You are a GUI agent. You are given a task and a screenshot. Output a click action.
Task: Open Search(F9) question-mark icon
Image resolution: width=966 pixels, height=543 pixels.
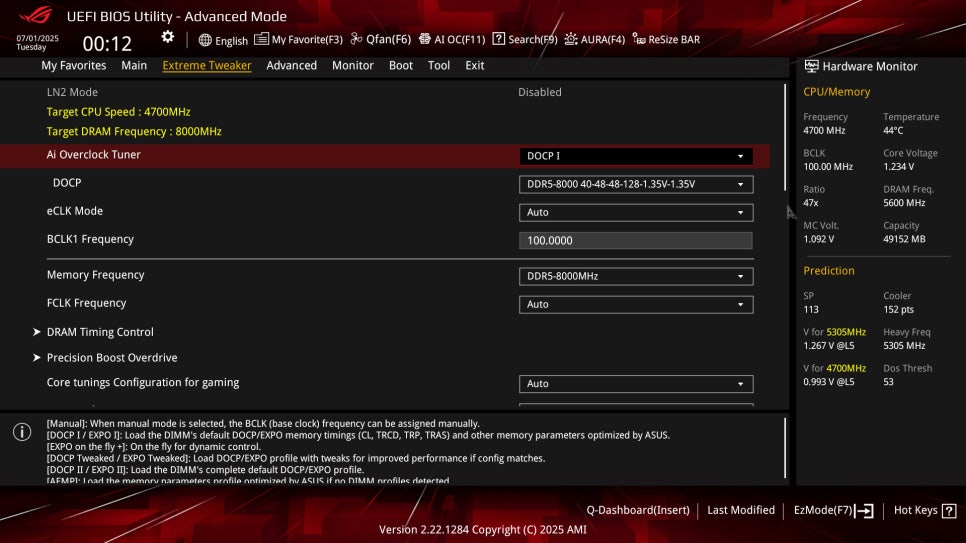click(498, 39)
